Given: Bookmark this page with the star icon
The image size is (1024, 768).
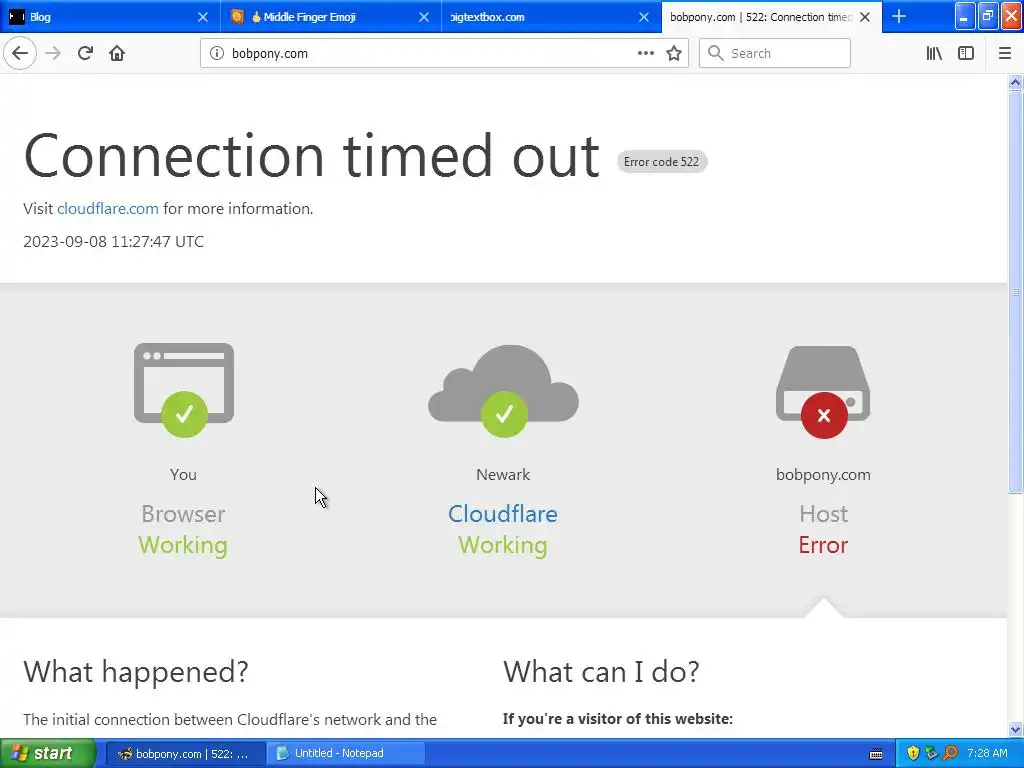Looking at the screenshot, I should tap(674, 53).
